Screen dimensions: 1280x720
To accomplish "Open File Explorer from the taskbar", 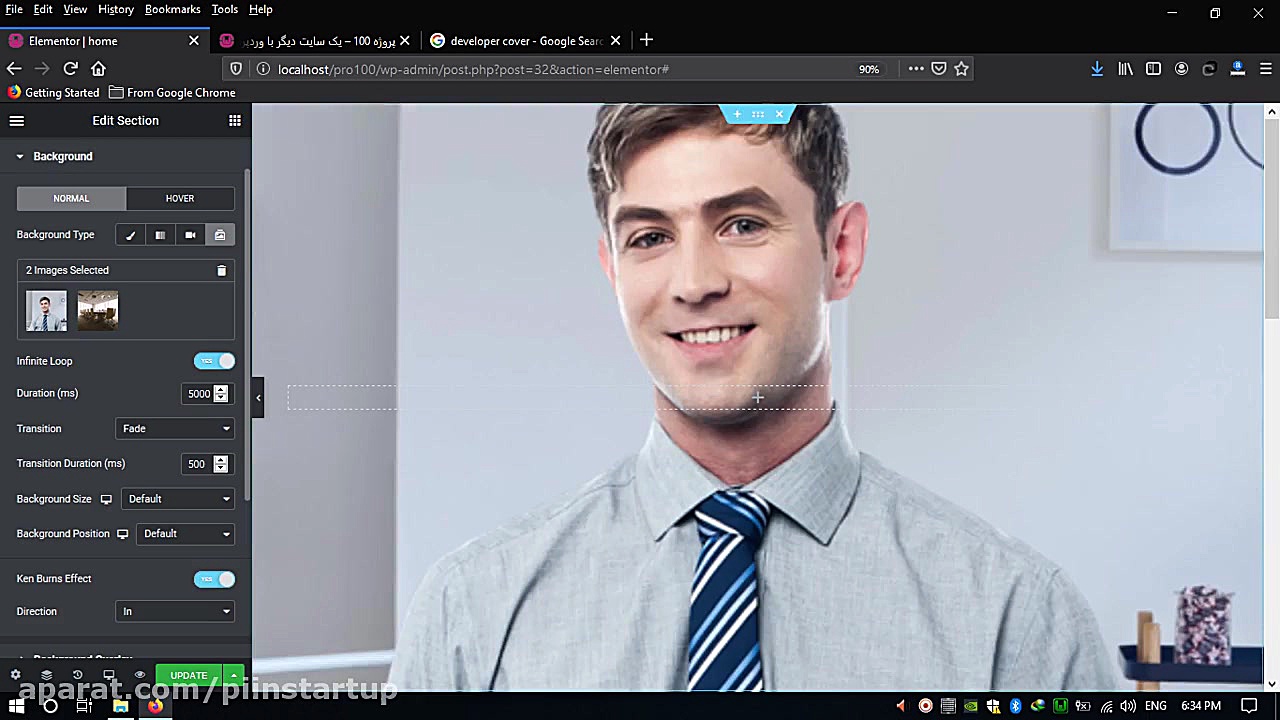I will pyautogui.click(x=120, y=706).
